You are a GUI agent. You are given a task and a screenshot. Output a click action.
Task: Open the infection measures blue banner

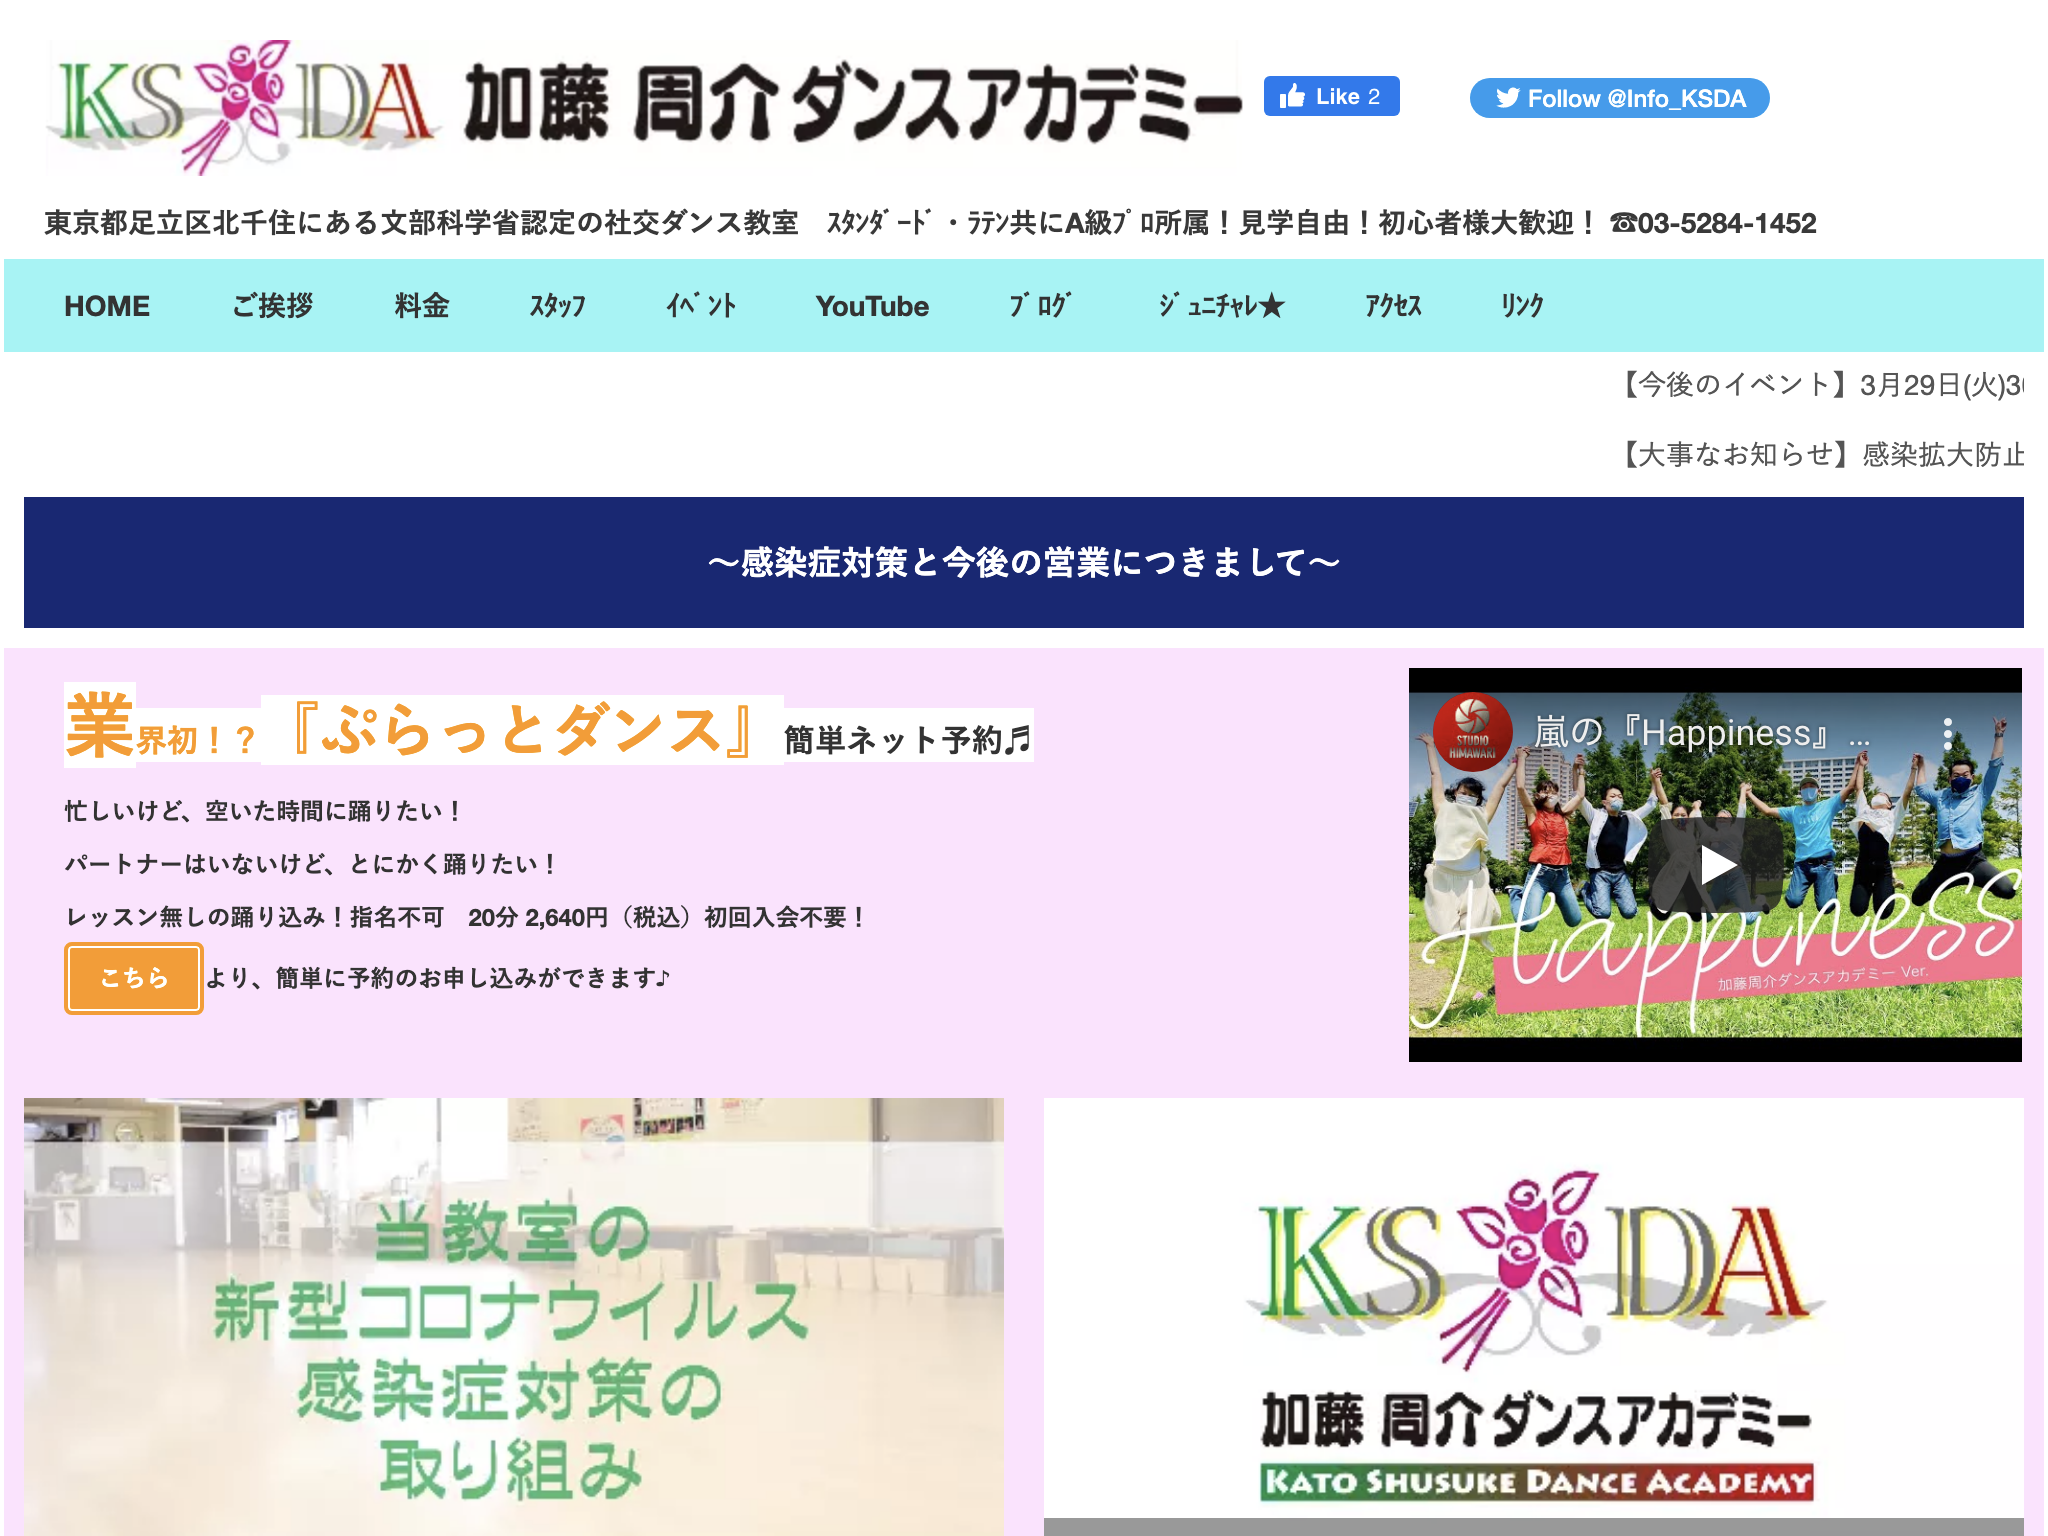tap(1023, 563)
